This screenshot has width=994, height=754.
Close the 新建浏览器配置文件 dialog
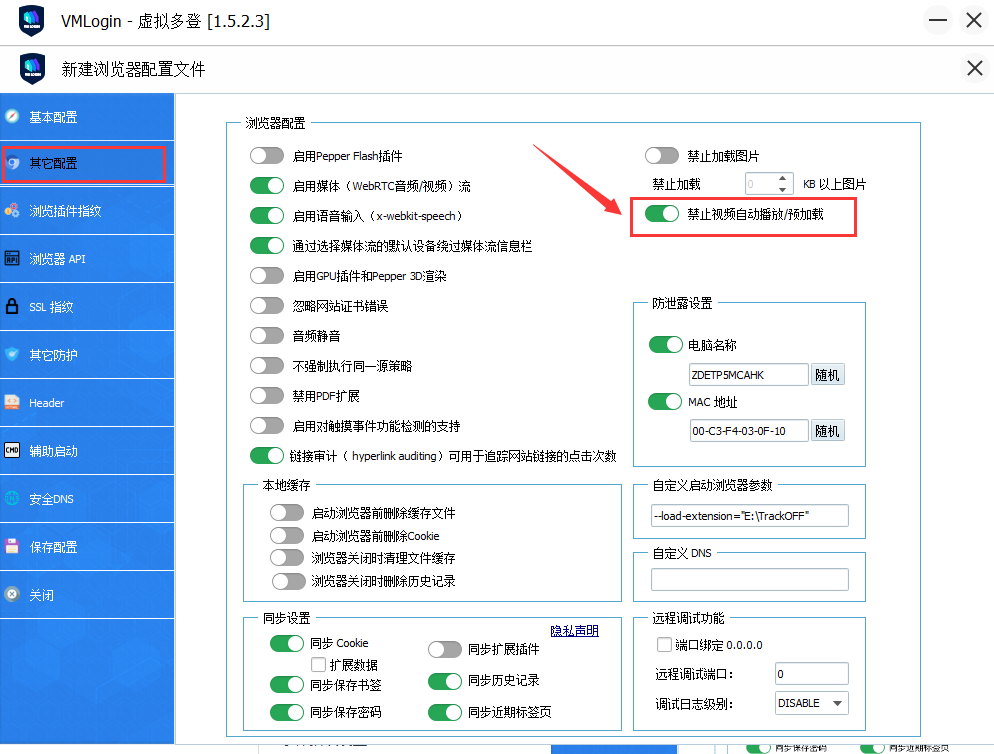click(x=974, y=68)
